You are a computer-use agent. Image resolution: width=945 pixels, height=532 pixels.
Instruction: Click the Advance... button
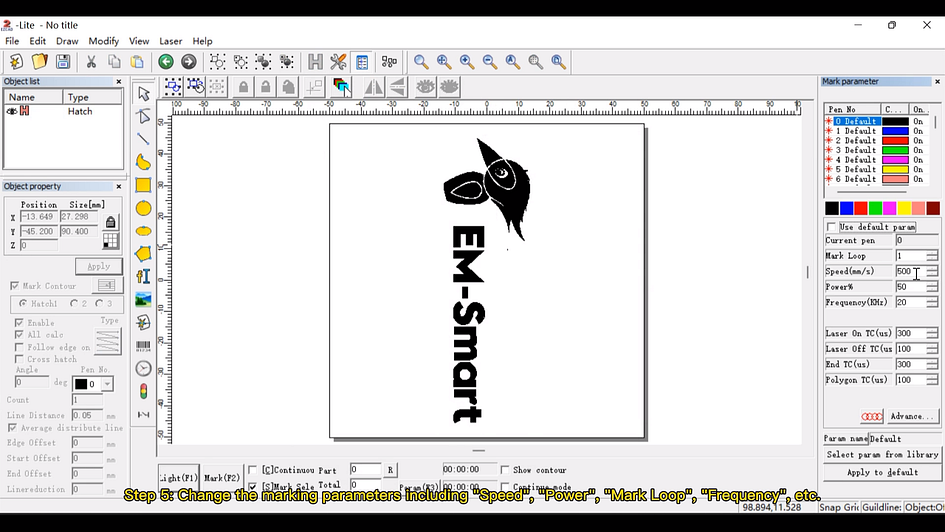point(912,416)
